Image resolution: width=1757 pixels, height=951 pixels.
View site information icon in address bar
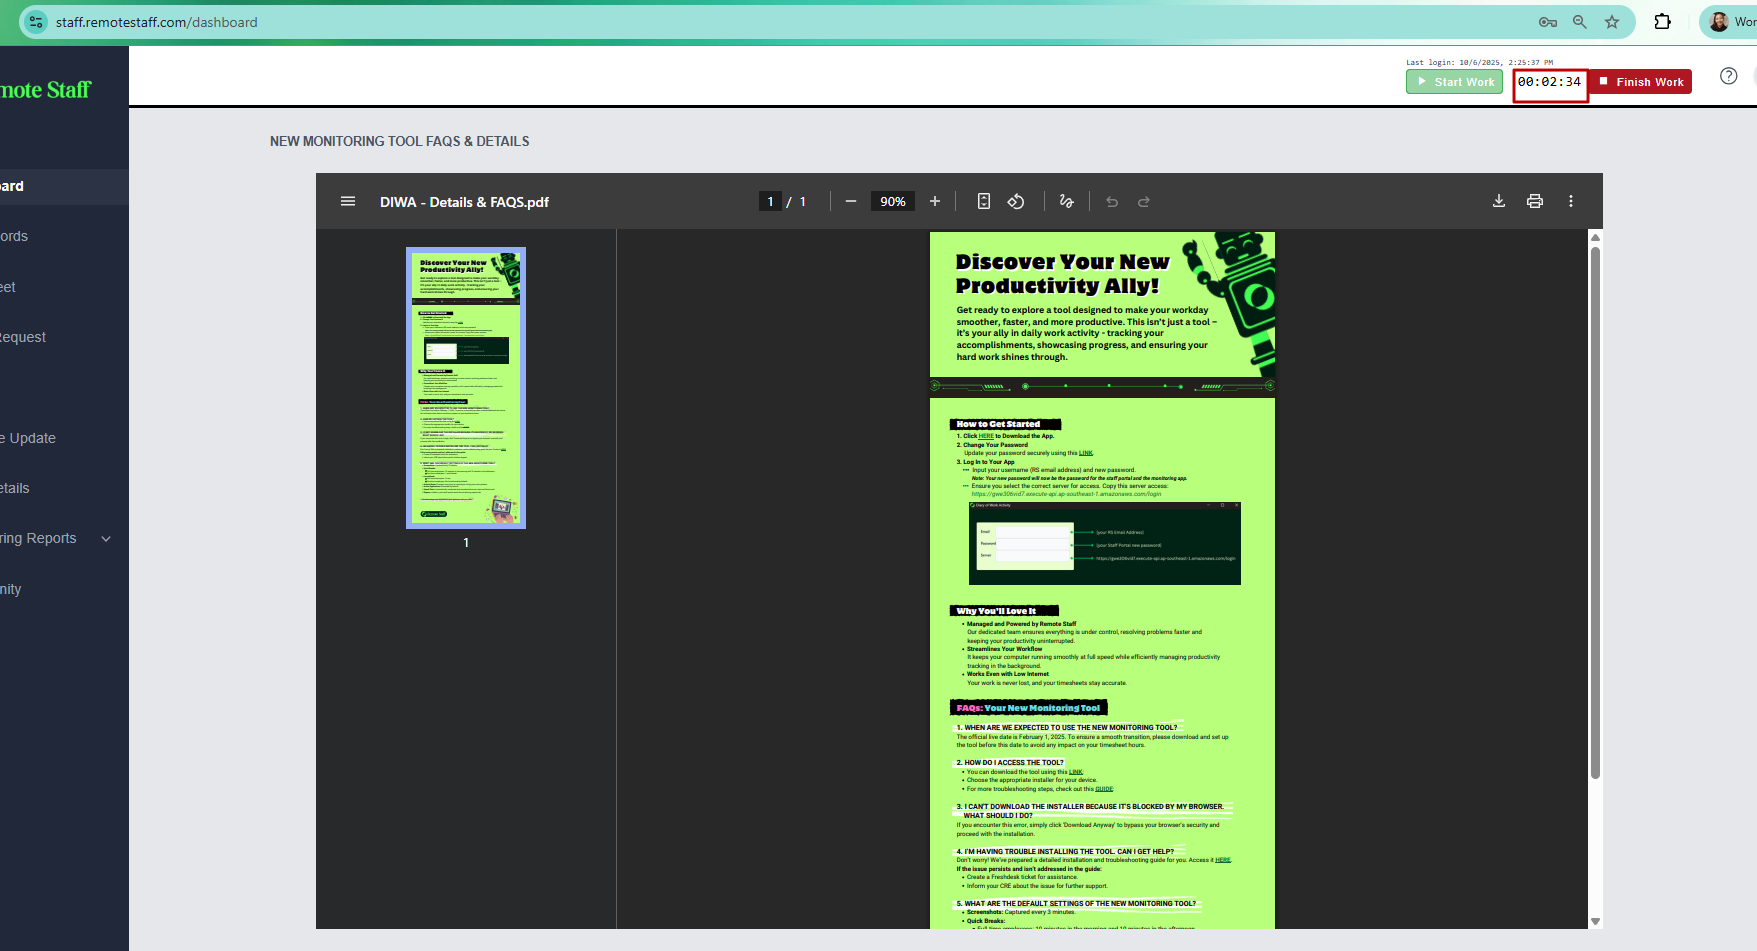(35, 22)
